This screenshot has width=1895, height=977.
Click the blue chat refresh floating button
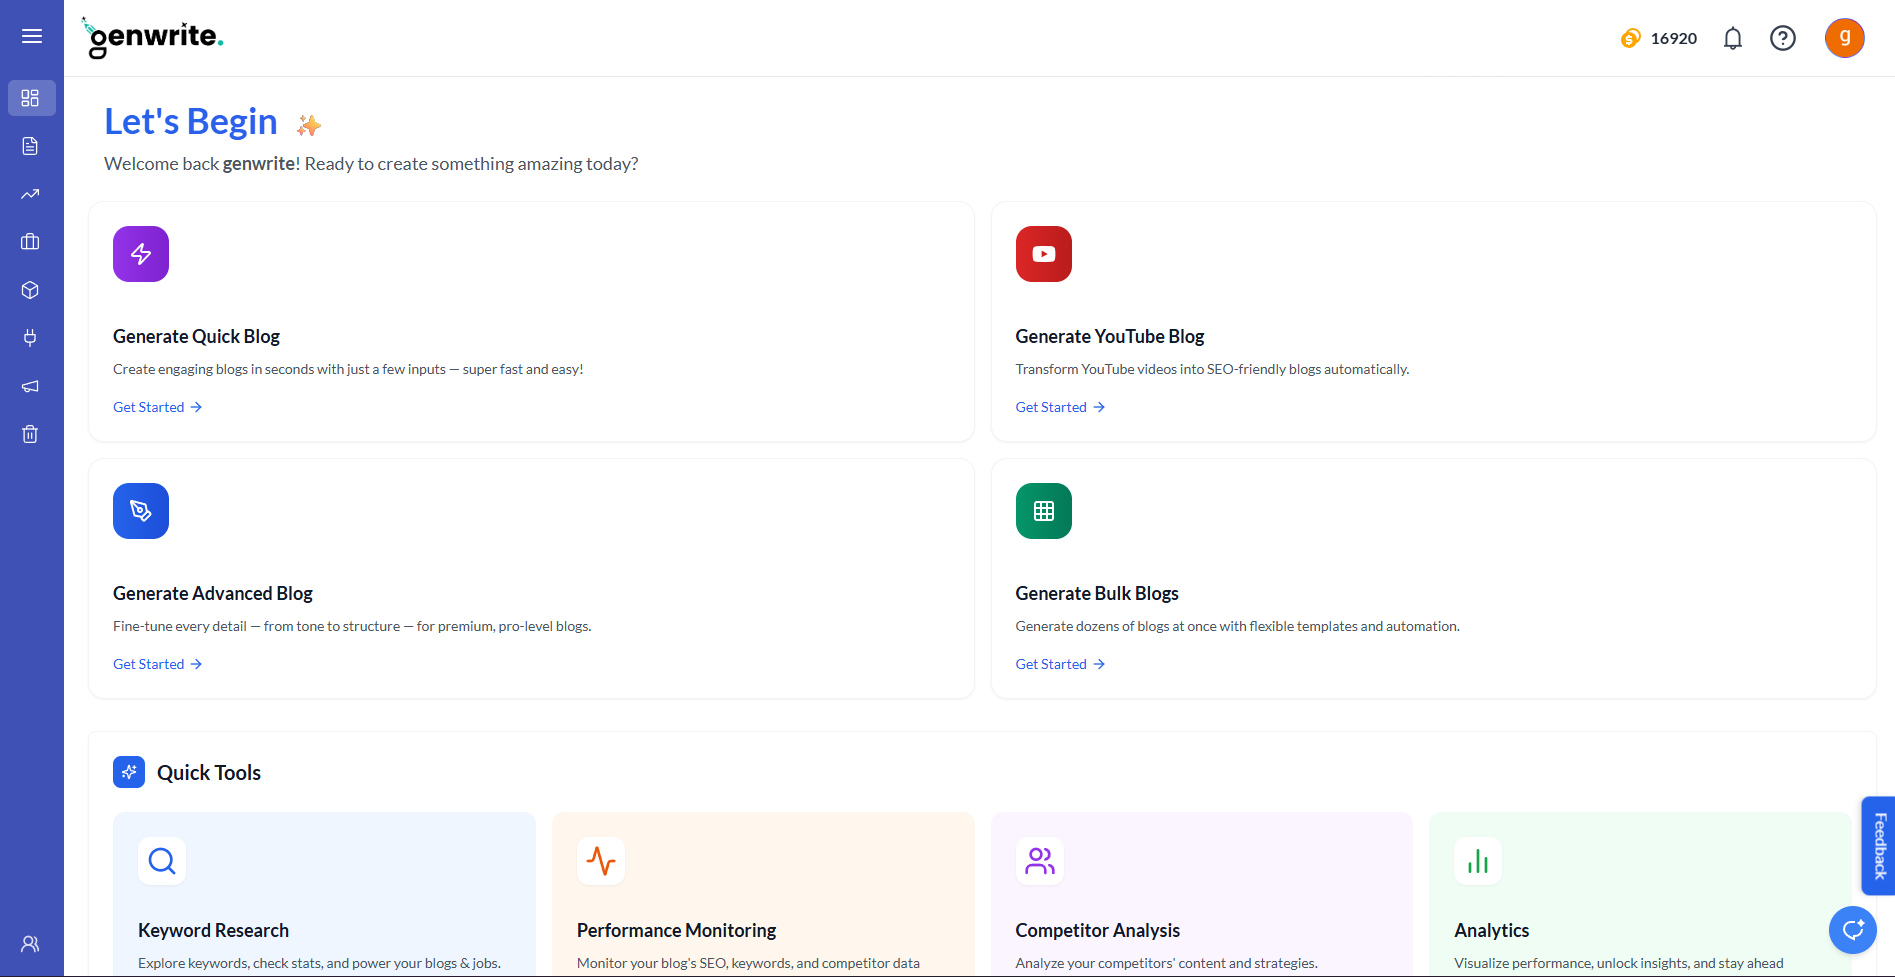[x=1852, y=930]
